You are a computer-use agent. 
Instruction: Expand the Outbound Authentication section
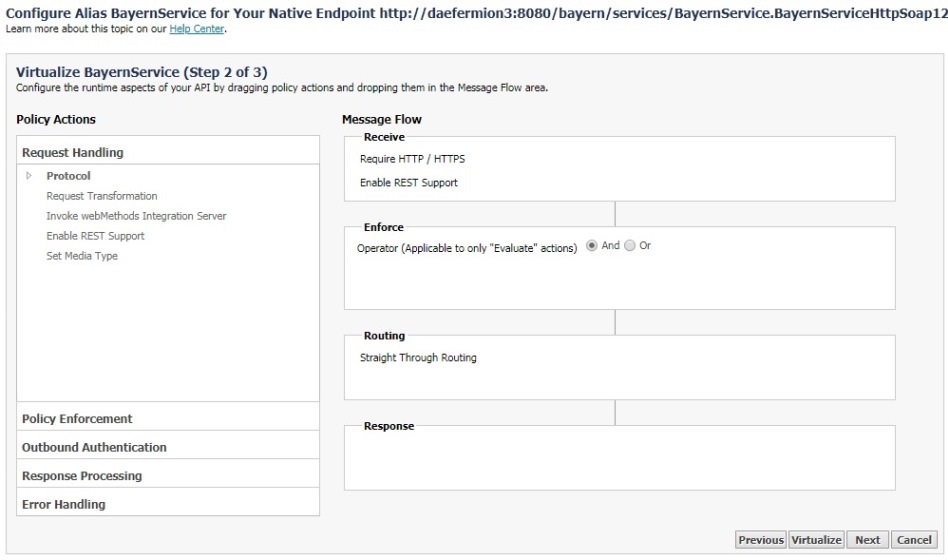[168, 447]
